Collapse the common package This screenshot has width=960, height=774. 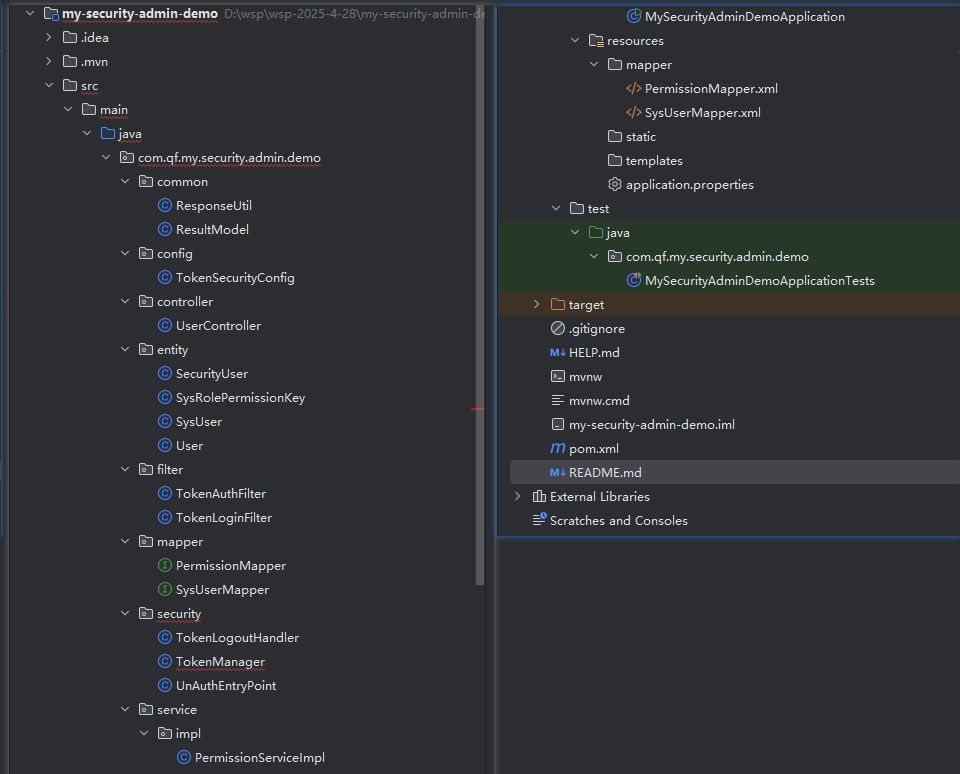click(x=125, y=181)
